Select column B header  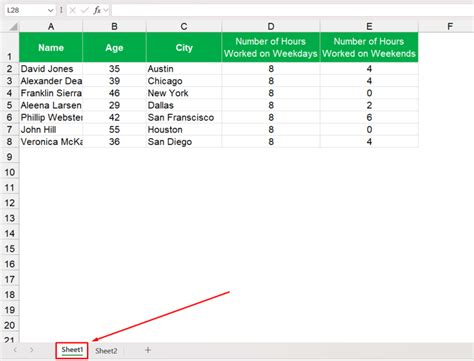pos(114,26)
